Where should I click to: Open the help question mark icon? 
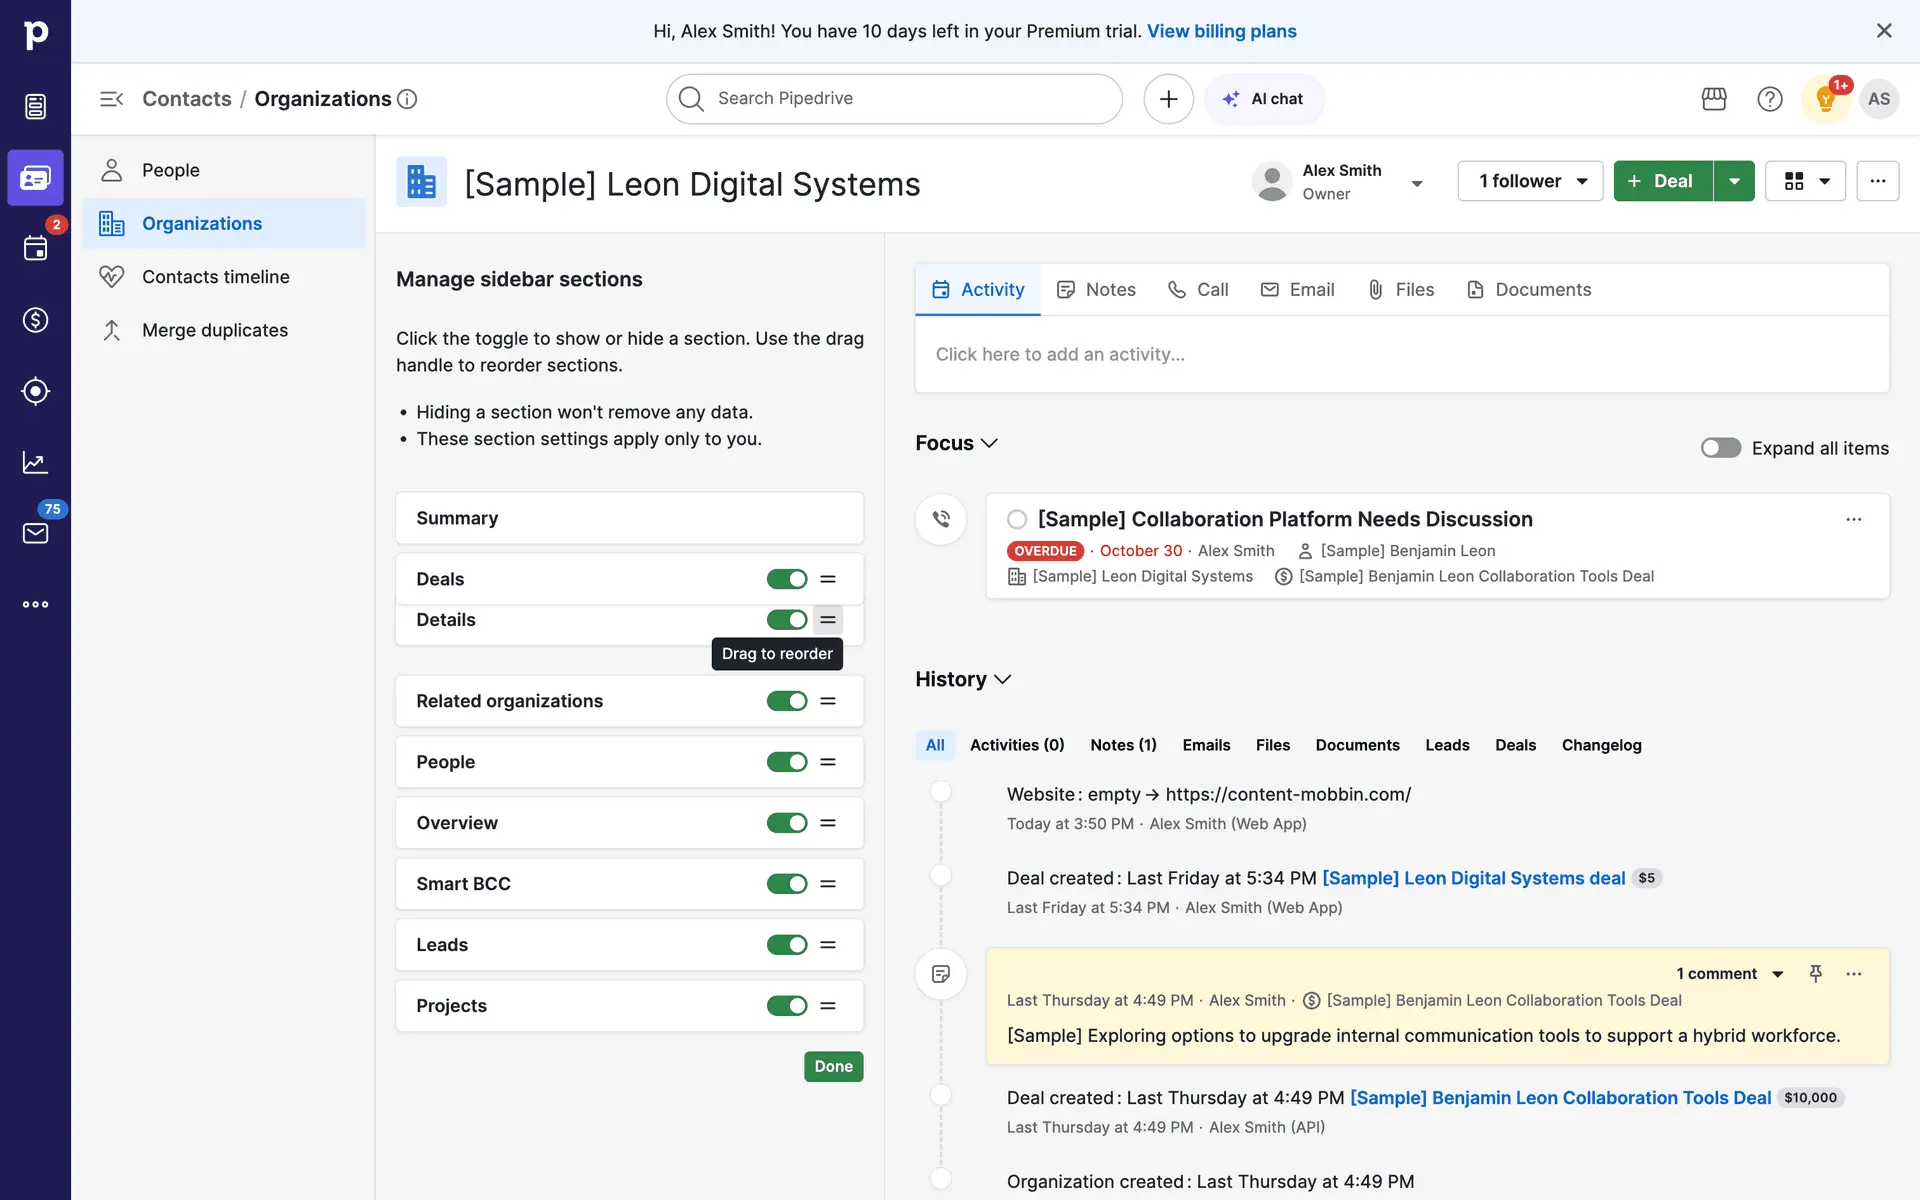click(1770, 99)
